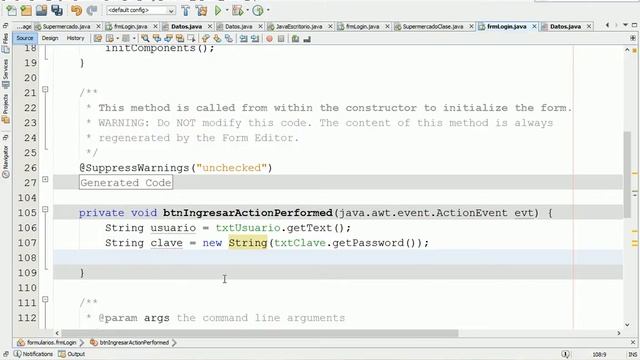Close the SupermercadoClase.java tab
Image resolution: width=640 pixels, height=360 pixels.
tap(471, 27)
